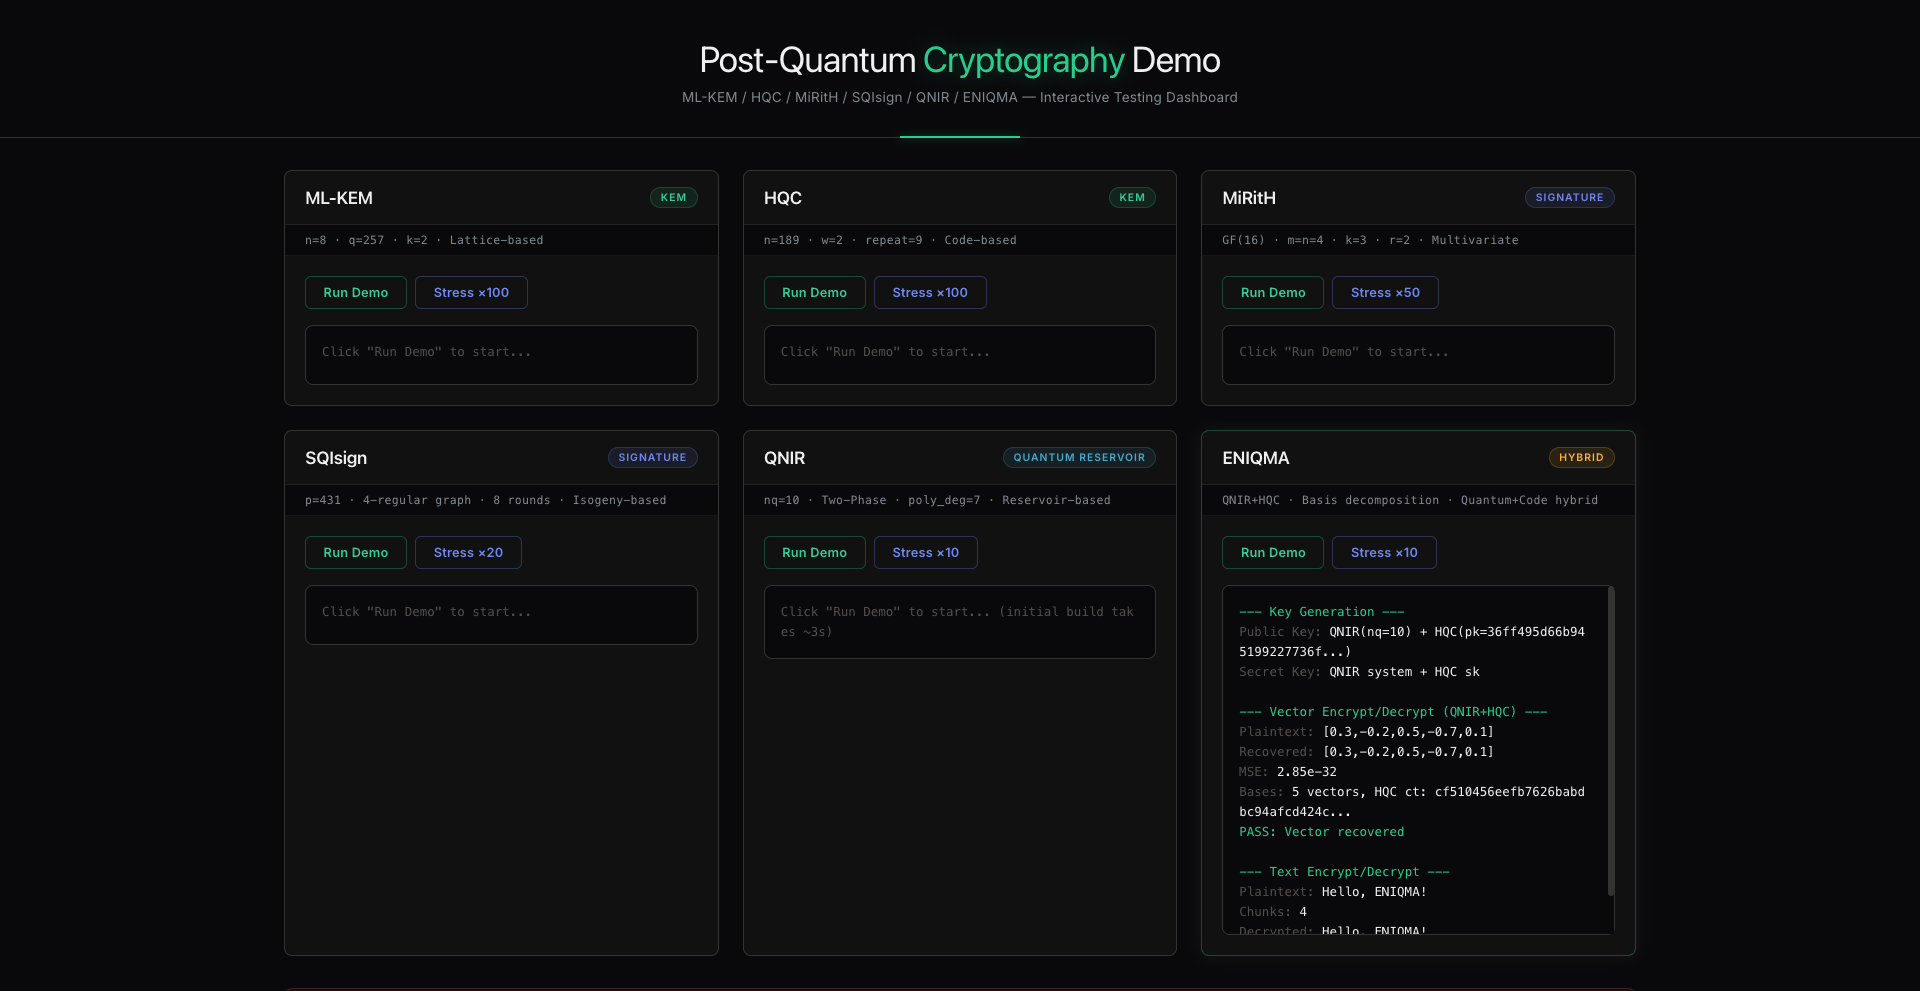Click the ENIQMA output scrollbar
The height and width of the screenshot is (991, 1920).
[x=1610, y=742]
